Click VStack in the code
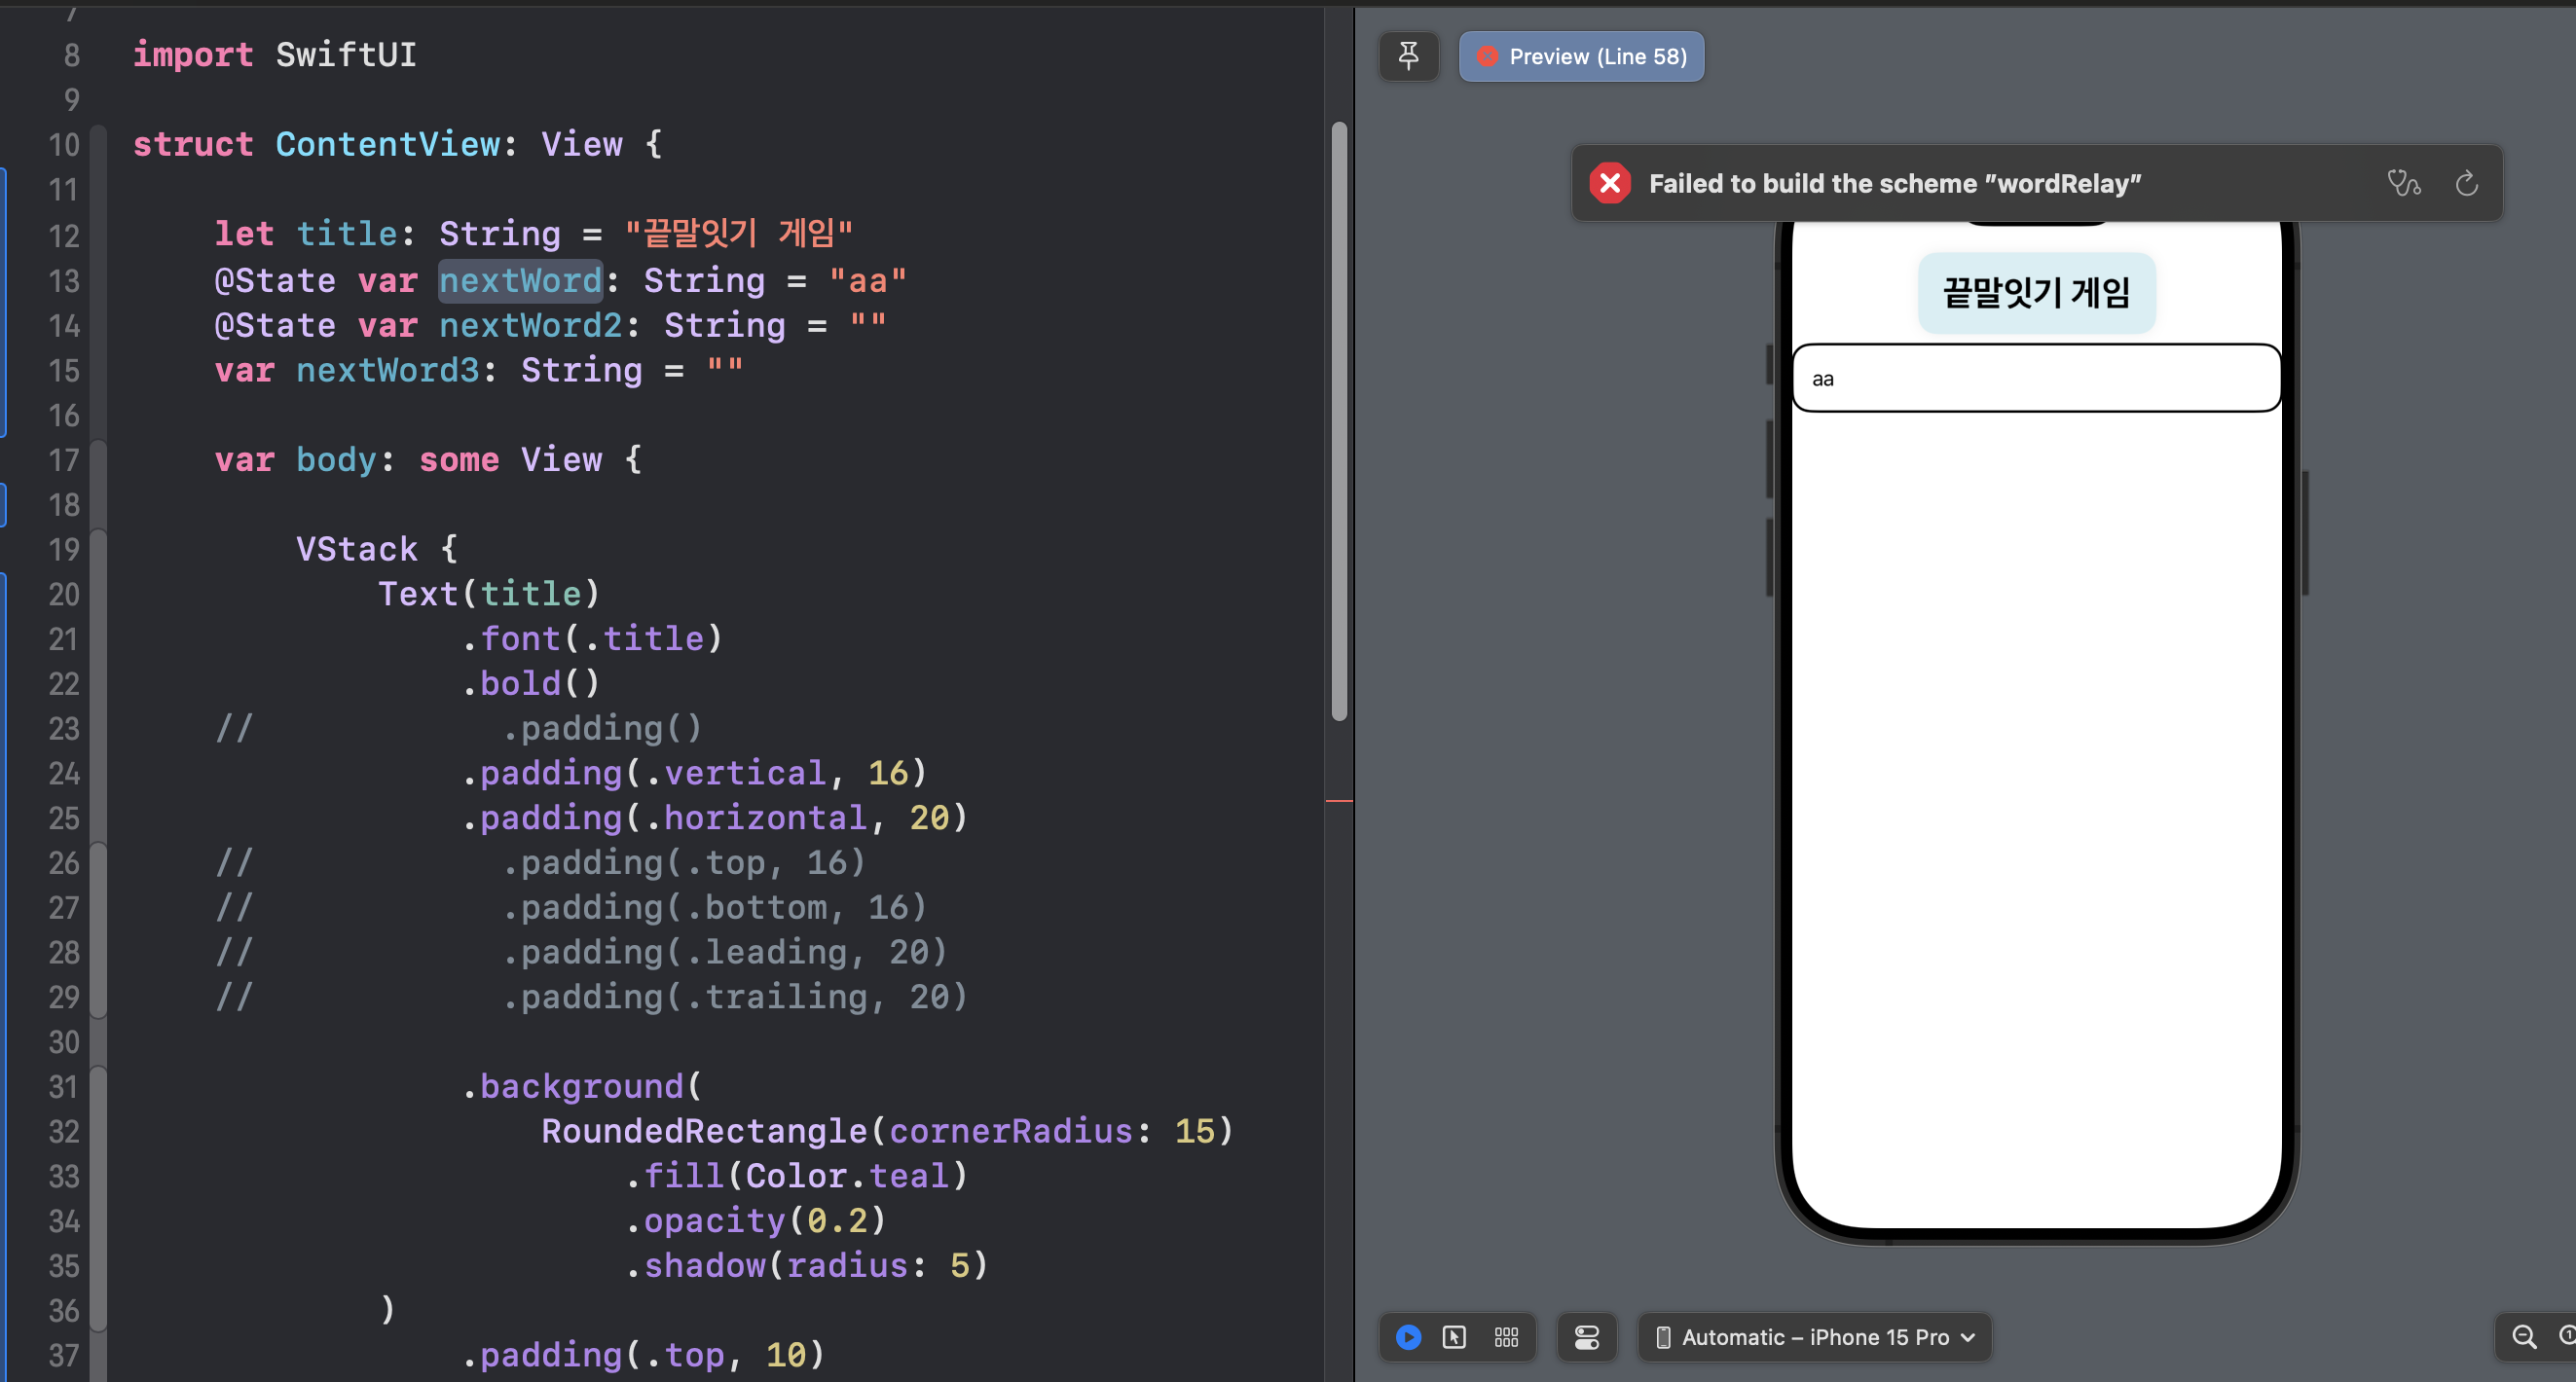 (x=357, y=549)
